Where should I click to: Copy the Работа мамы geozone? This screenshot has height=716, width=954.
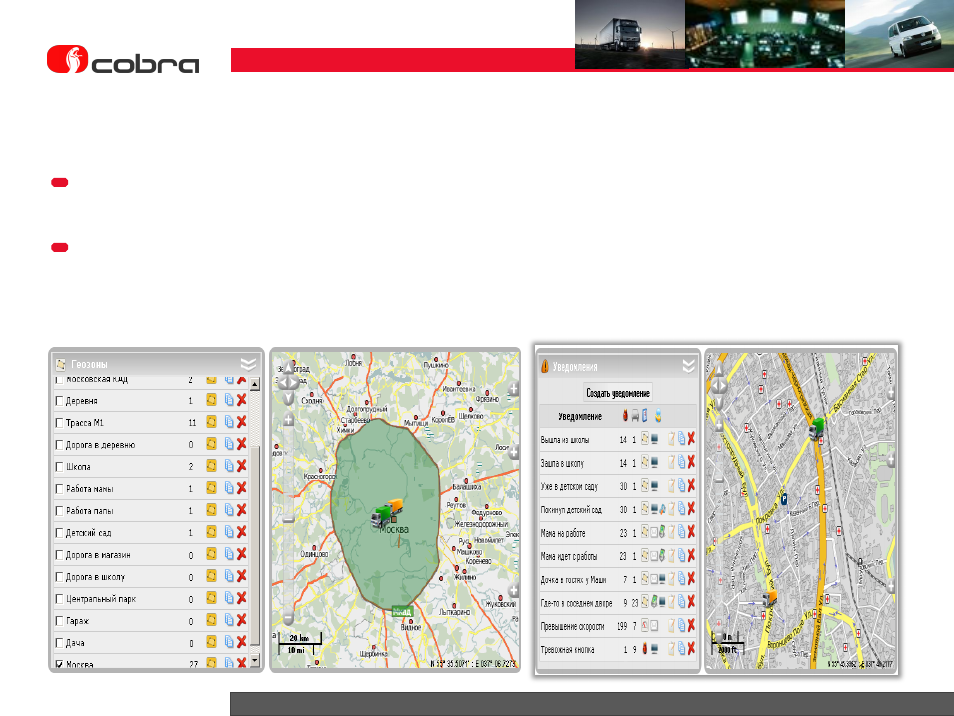click(229, 487)
